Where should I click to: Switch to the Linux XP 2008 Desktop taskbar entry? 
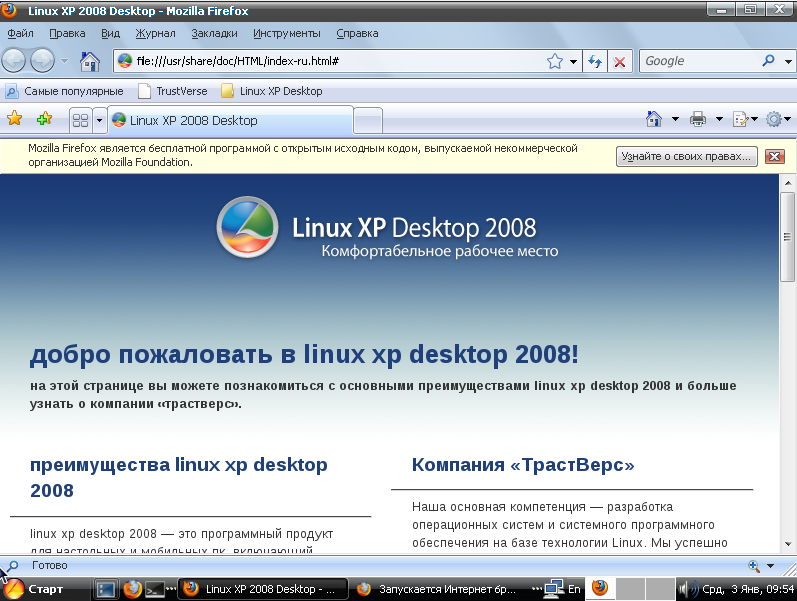pyautogui.click(x=263, y=589)
